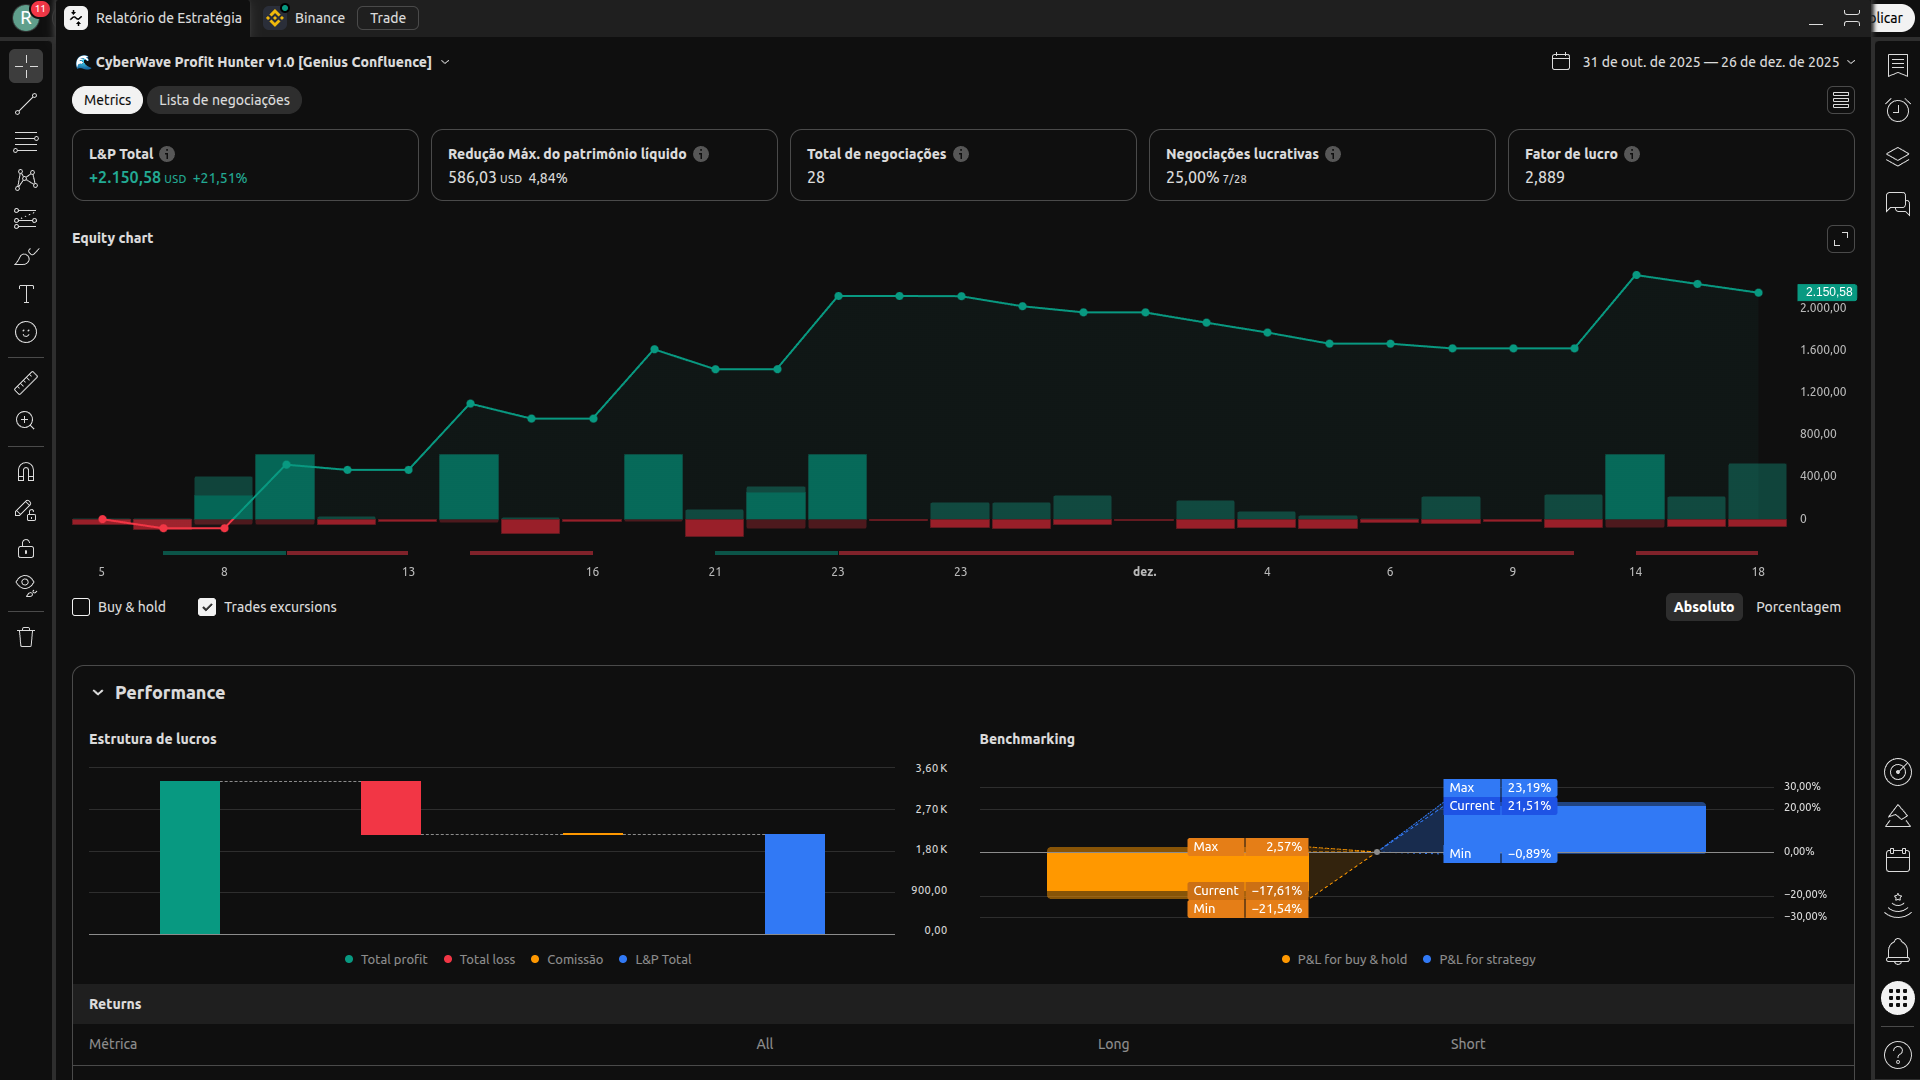Click the trash remove drawings icon
The height and width of the screenshot is (1080, 1920).
point(26,637)
